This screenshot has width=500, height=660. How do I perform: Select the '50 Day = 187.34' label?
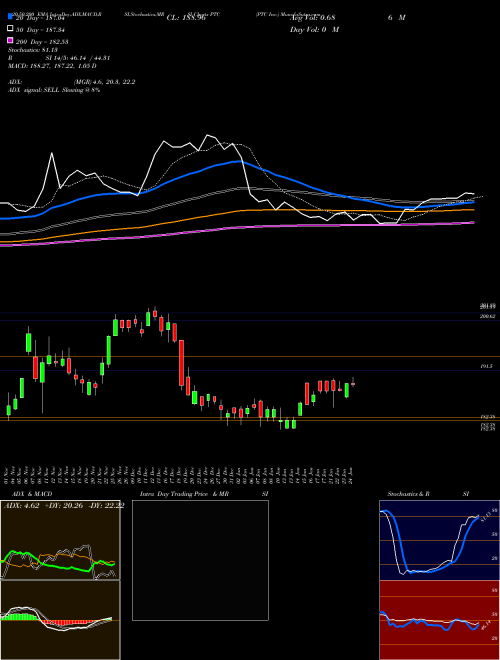point(42,30)
